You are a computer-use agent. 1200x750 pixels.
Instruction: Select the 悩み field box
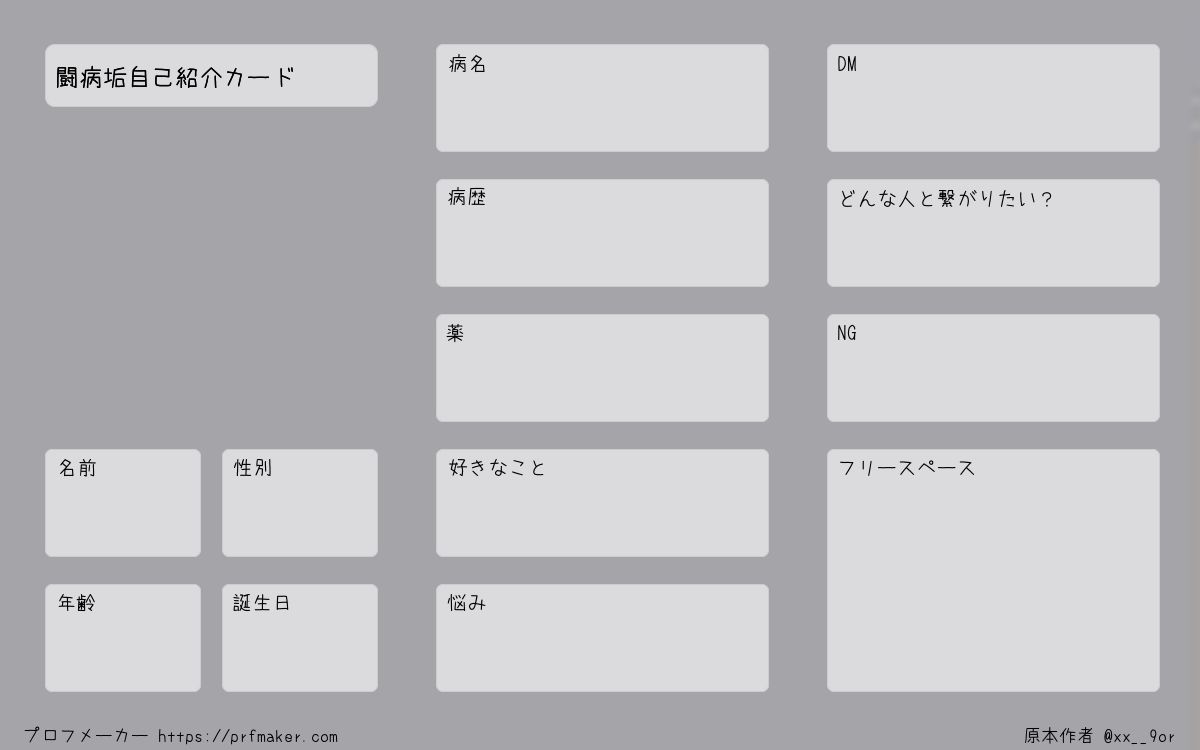pyautogui.click(x=602, y=638)
